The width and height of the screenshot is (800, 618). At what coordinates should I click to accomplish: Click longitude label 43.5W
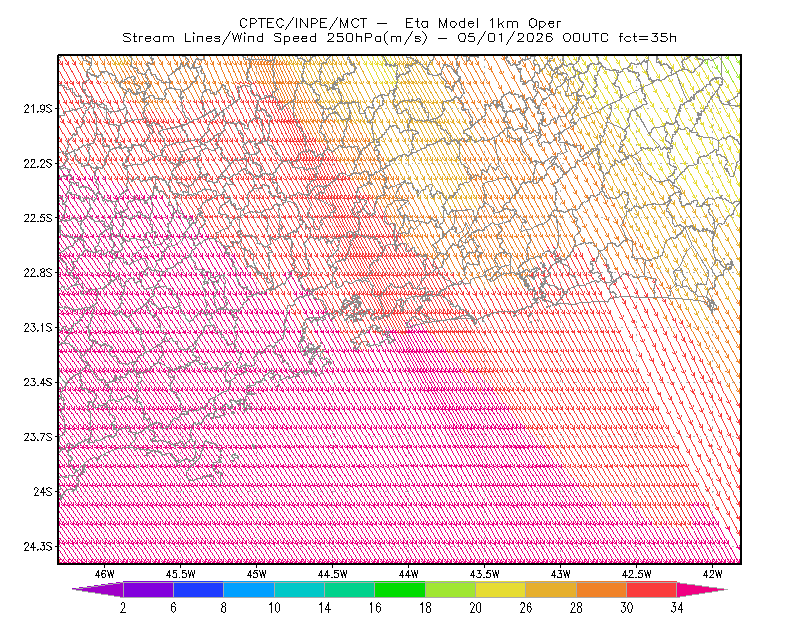[485, 574]
